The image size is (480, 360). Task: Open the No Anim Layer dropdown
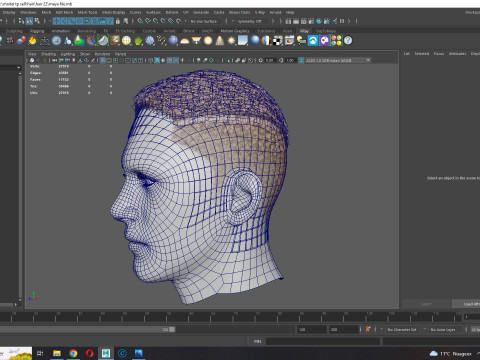444,329
